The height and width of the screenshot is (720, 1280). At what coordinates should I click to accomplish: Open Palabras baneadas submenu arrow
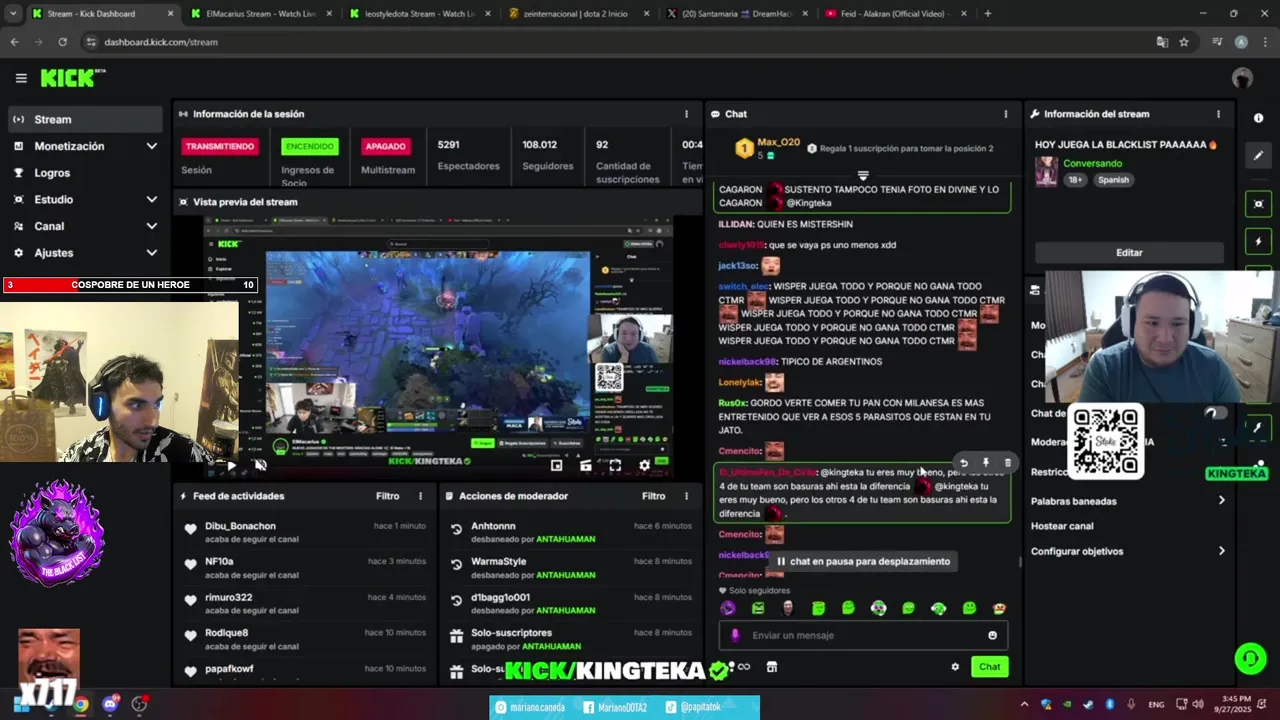click(1221, 501)
